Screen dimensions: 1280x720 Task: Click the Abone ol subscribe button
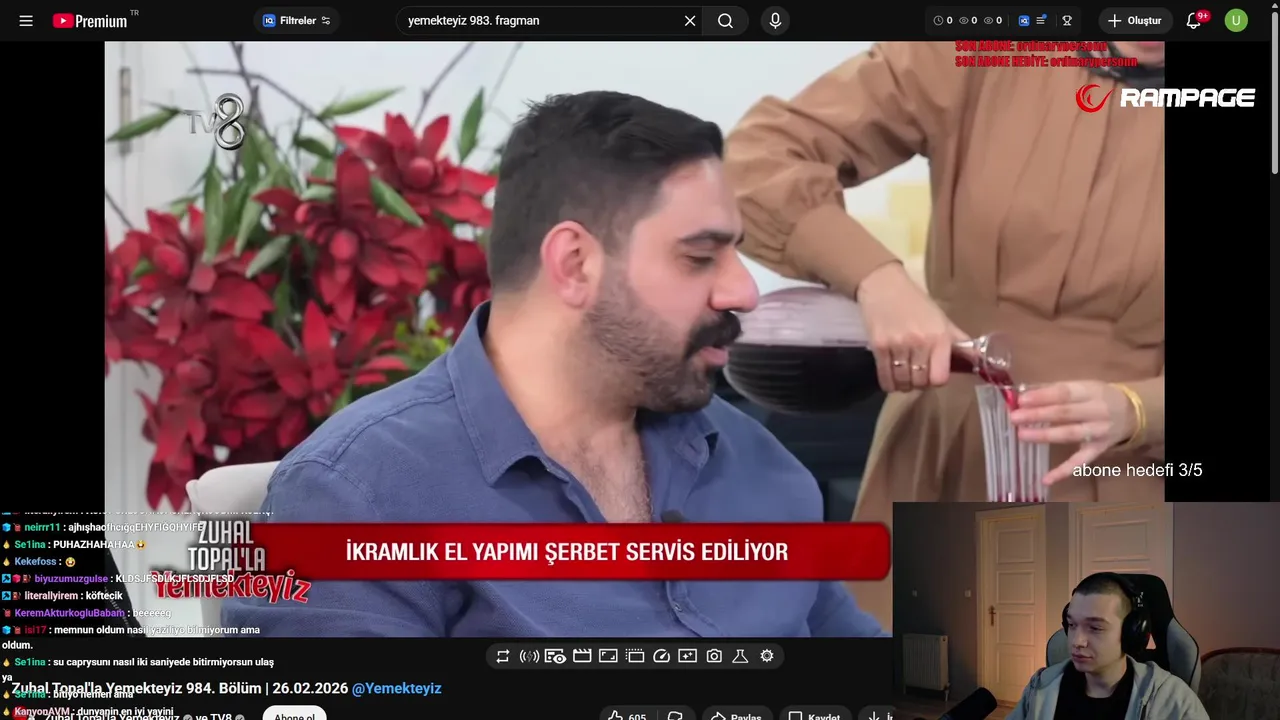tap(294, 714)
